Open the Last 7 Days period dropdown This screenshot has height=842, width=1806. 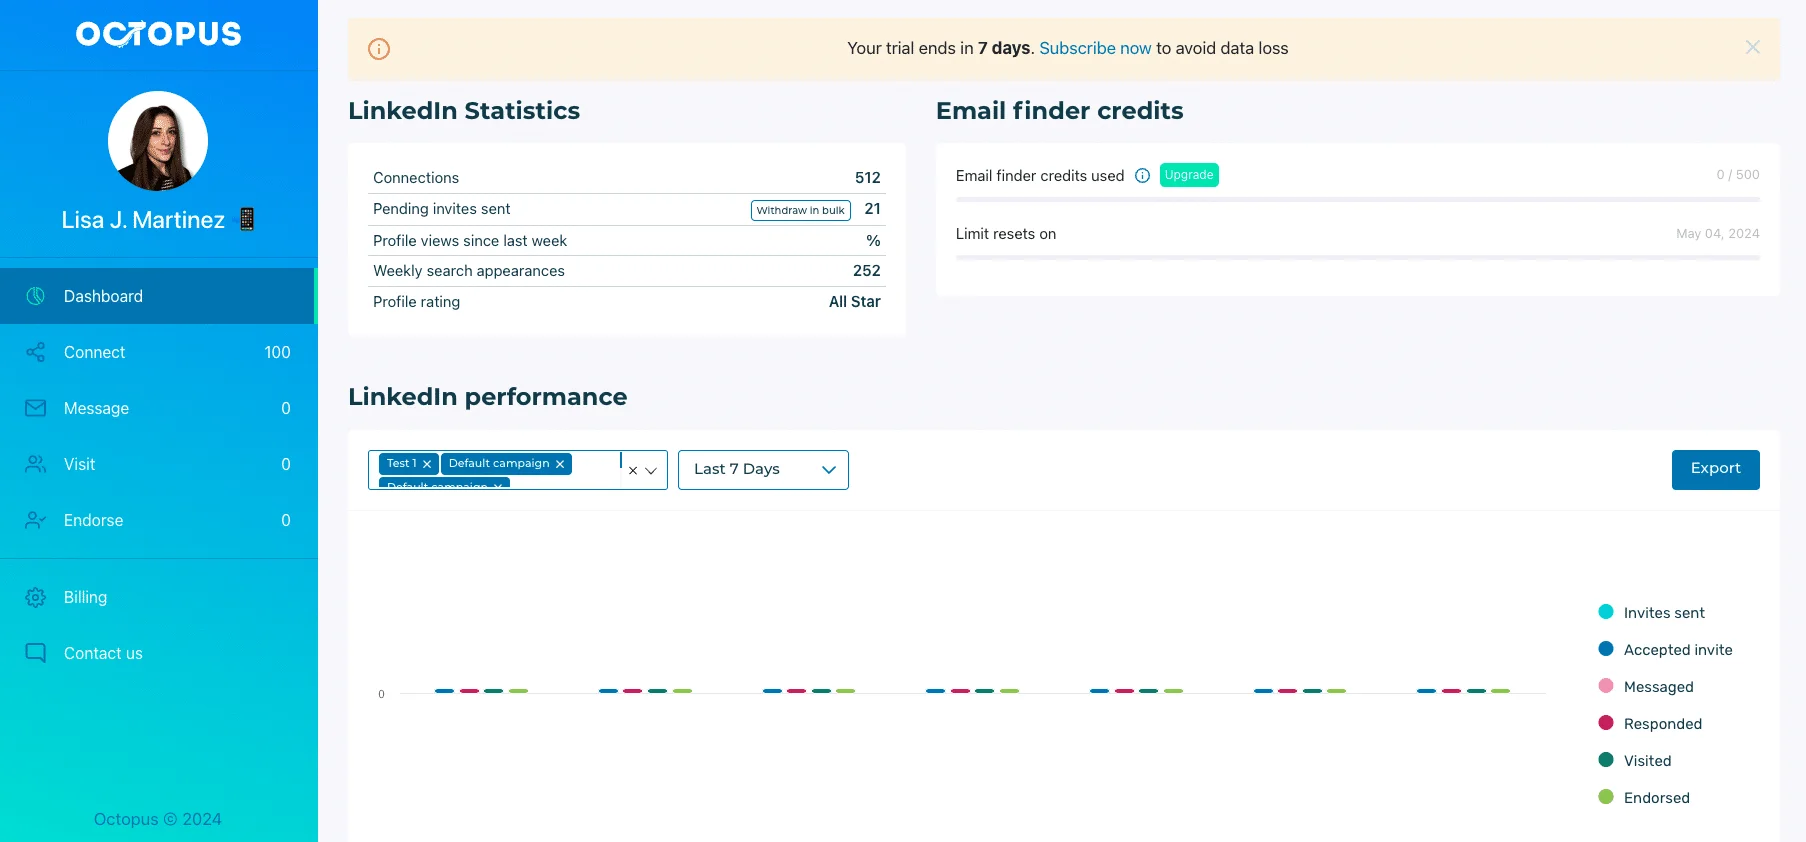click(763, 470)
